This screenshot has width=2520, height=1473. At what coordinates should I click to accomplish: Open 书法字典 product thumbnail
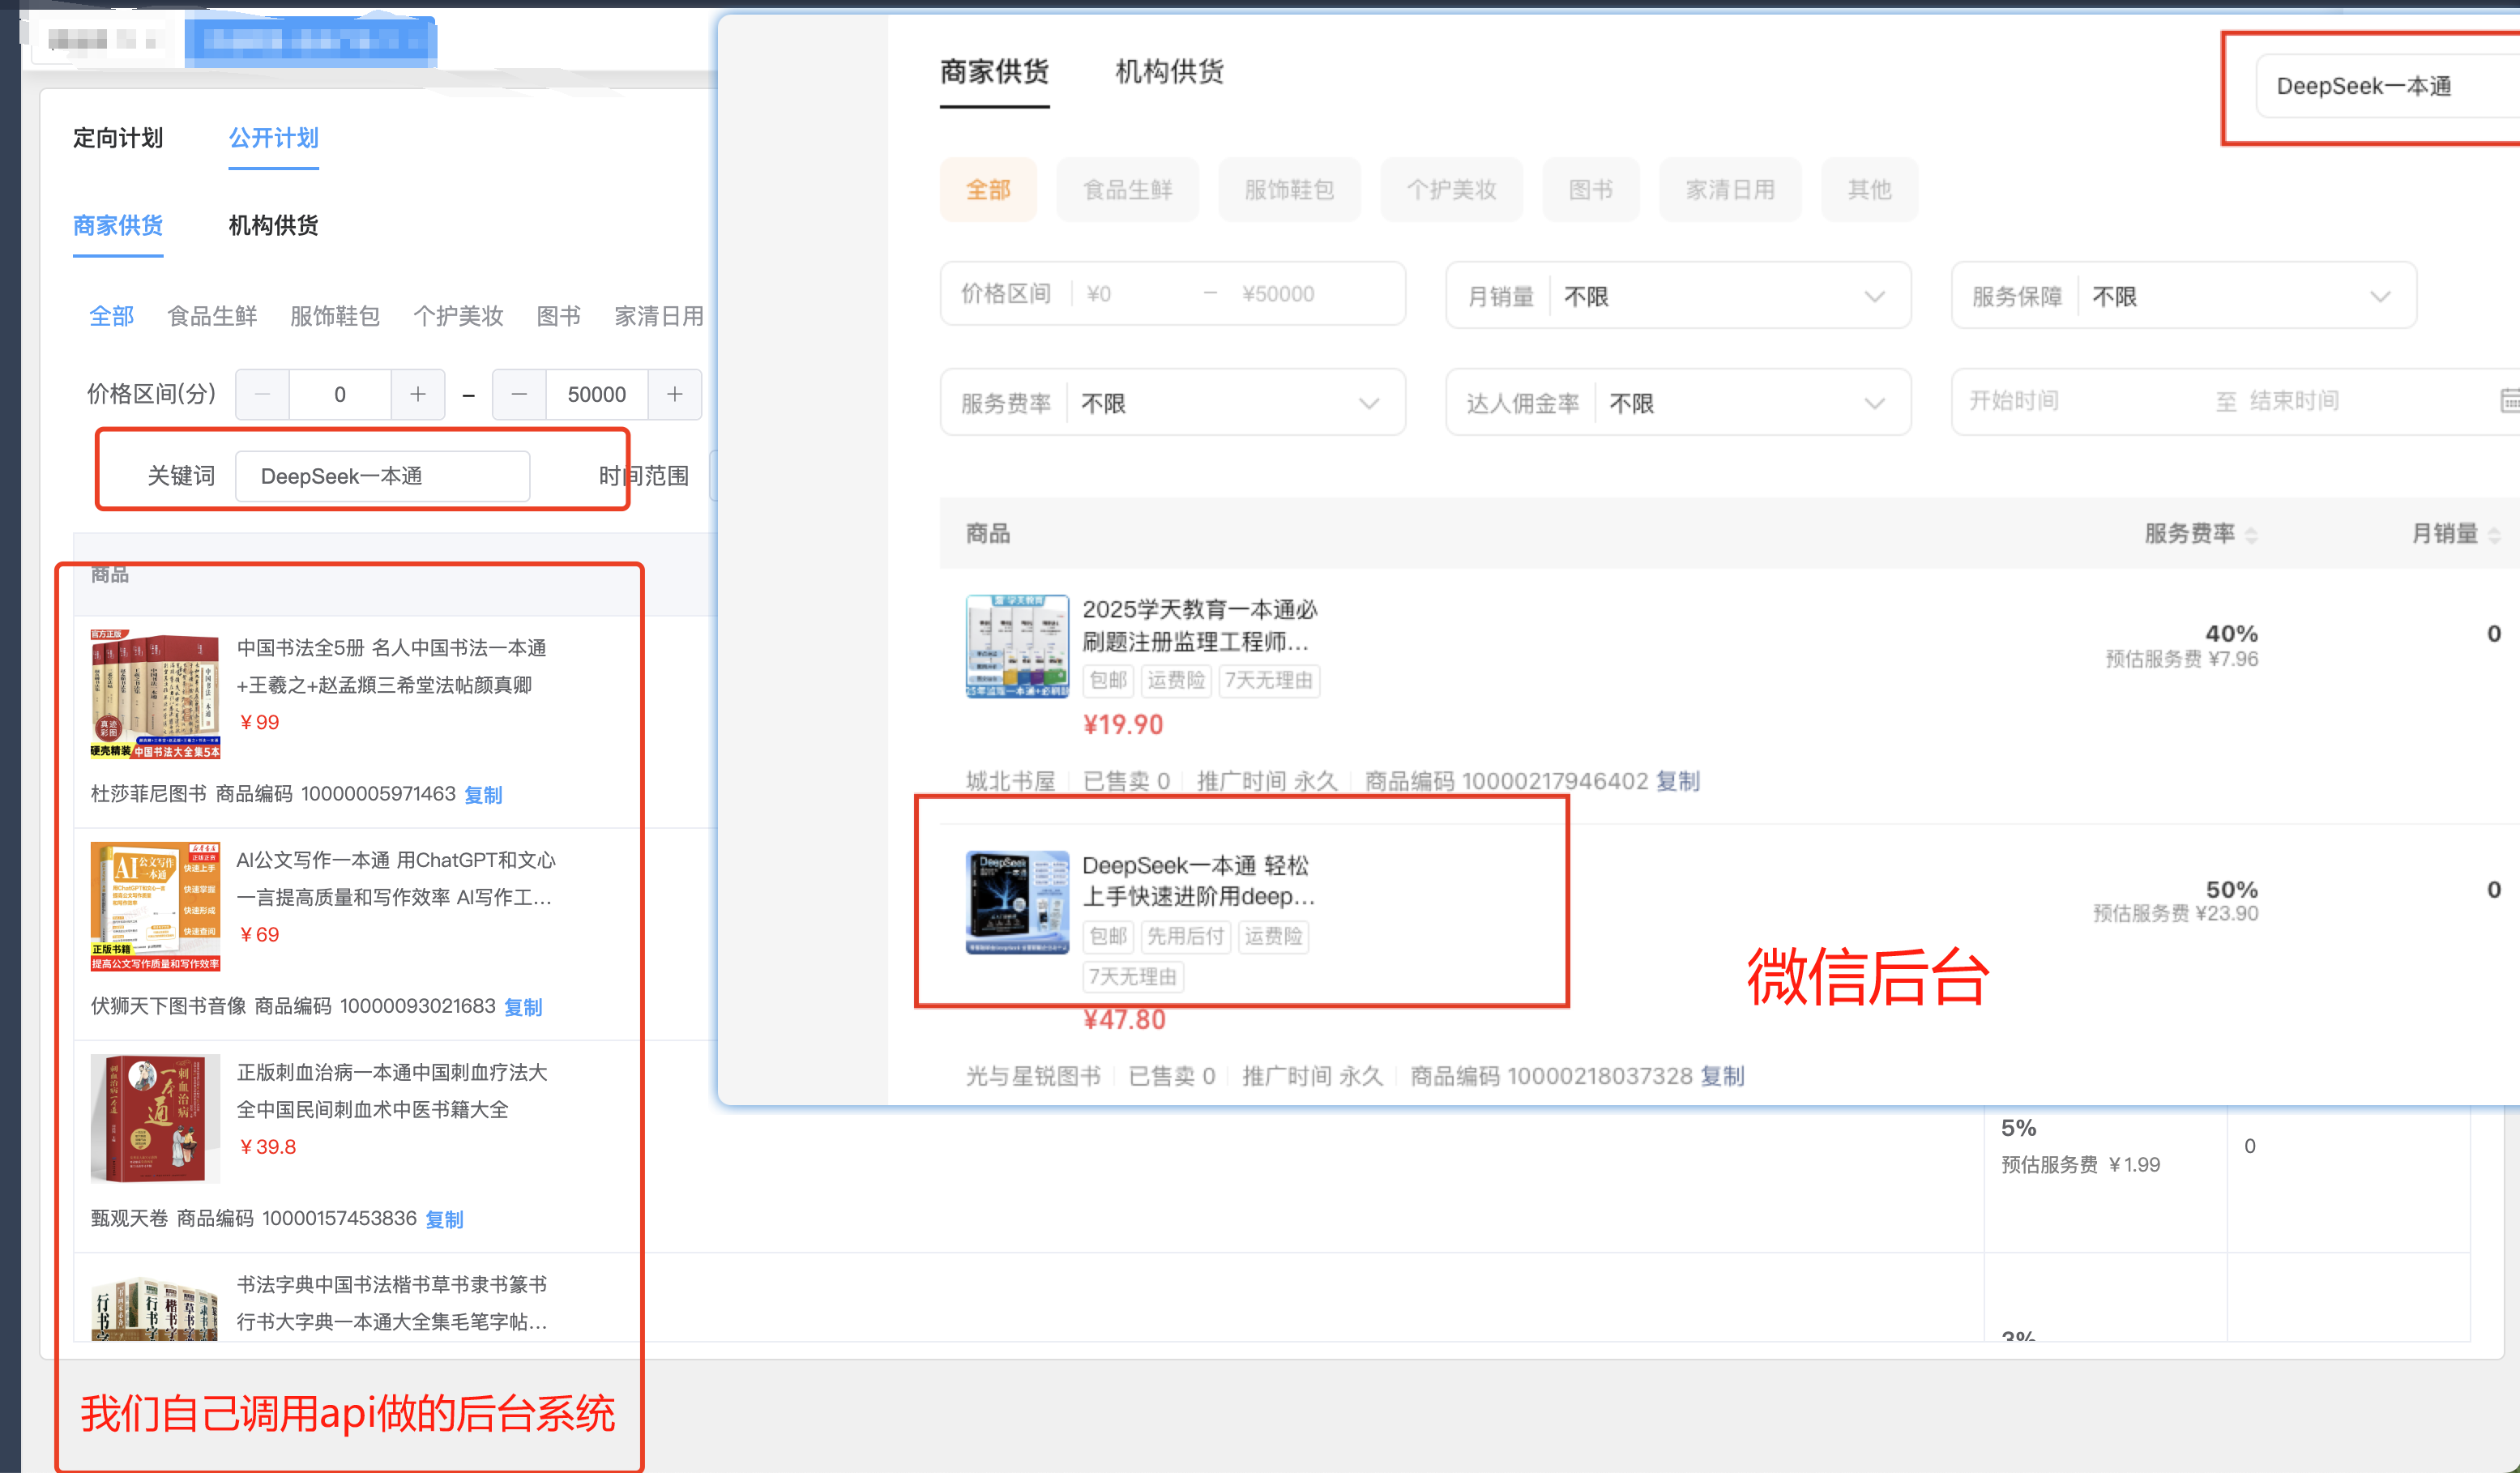pyautogui.click(x=155, y=1308)
